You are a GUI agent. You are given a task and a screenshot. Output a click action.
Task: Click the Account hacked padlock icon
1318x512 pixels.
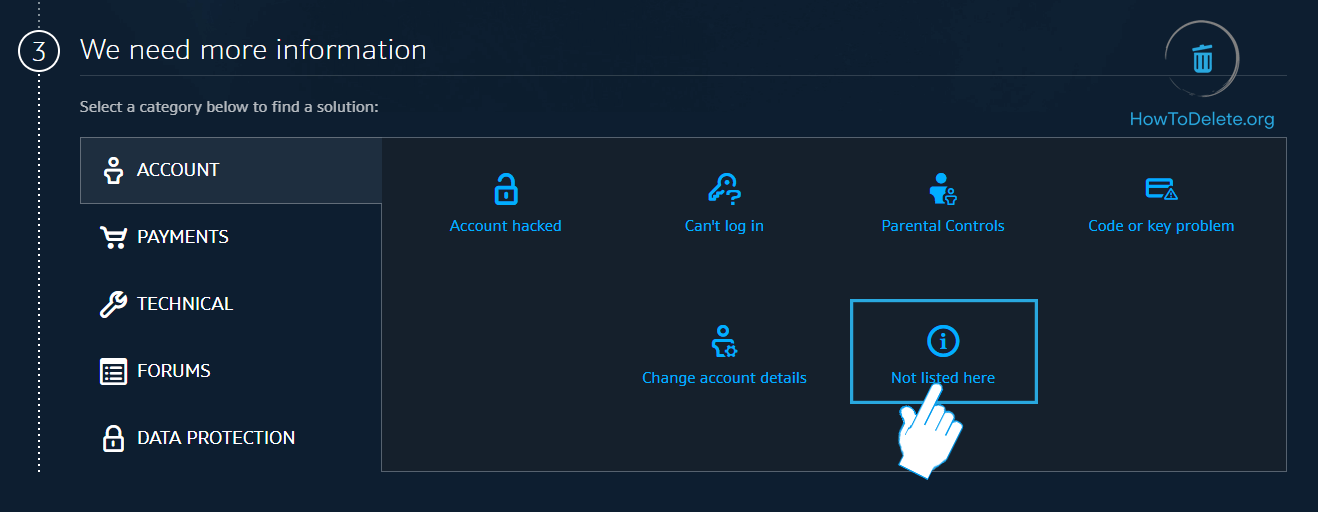coord(506,189)
